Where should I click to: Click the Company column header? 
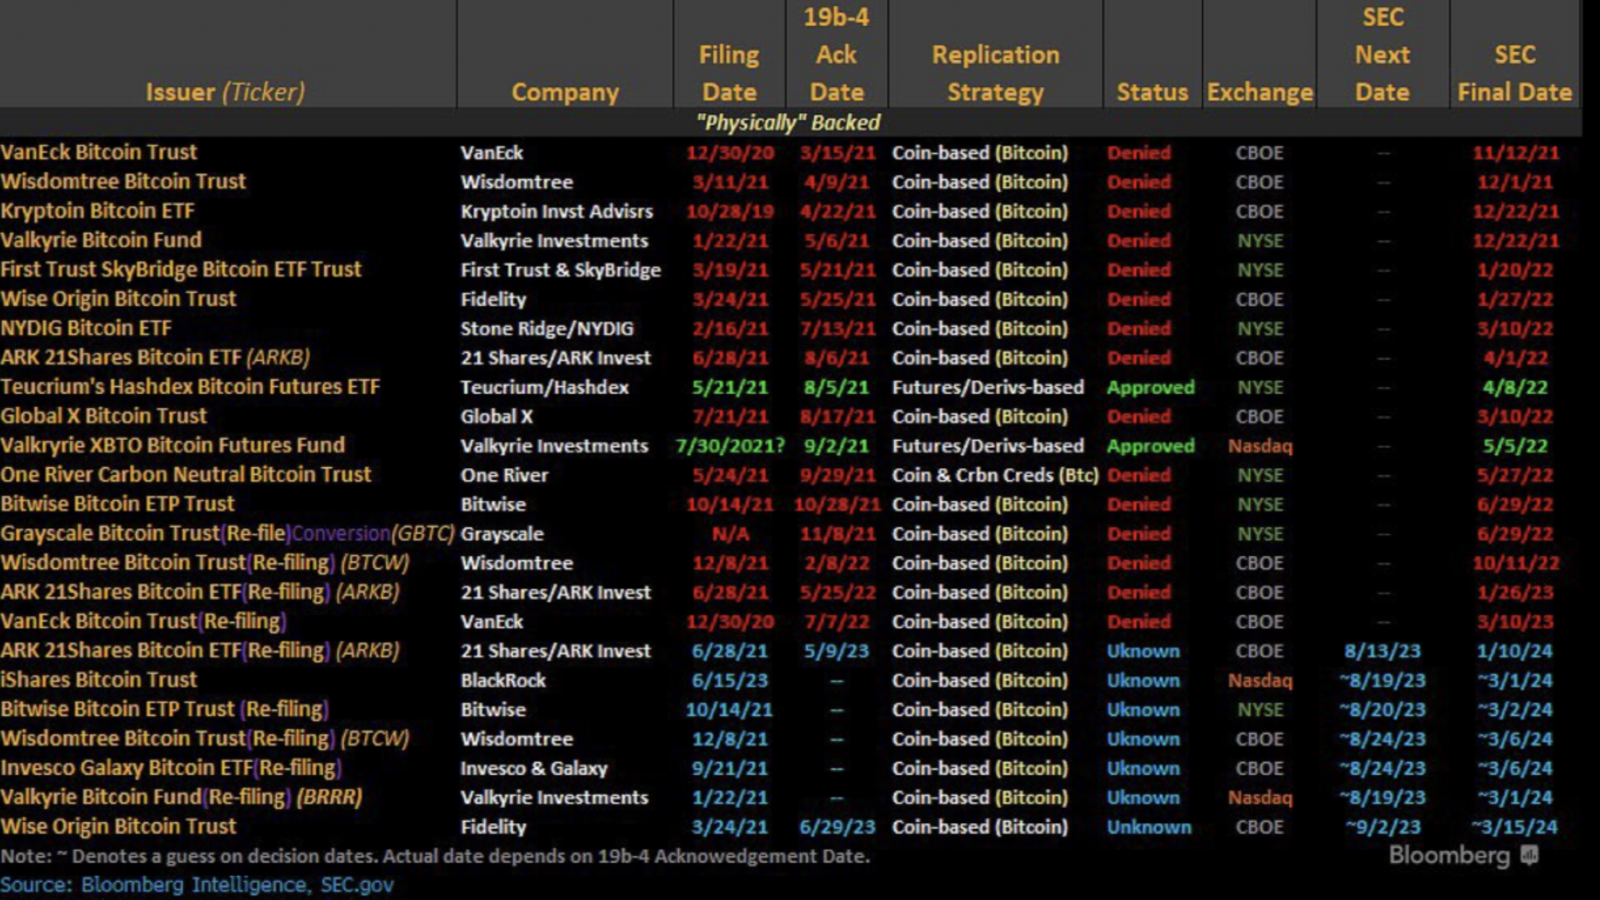click(x=565, y=92)
